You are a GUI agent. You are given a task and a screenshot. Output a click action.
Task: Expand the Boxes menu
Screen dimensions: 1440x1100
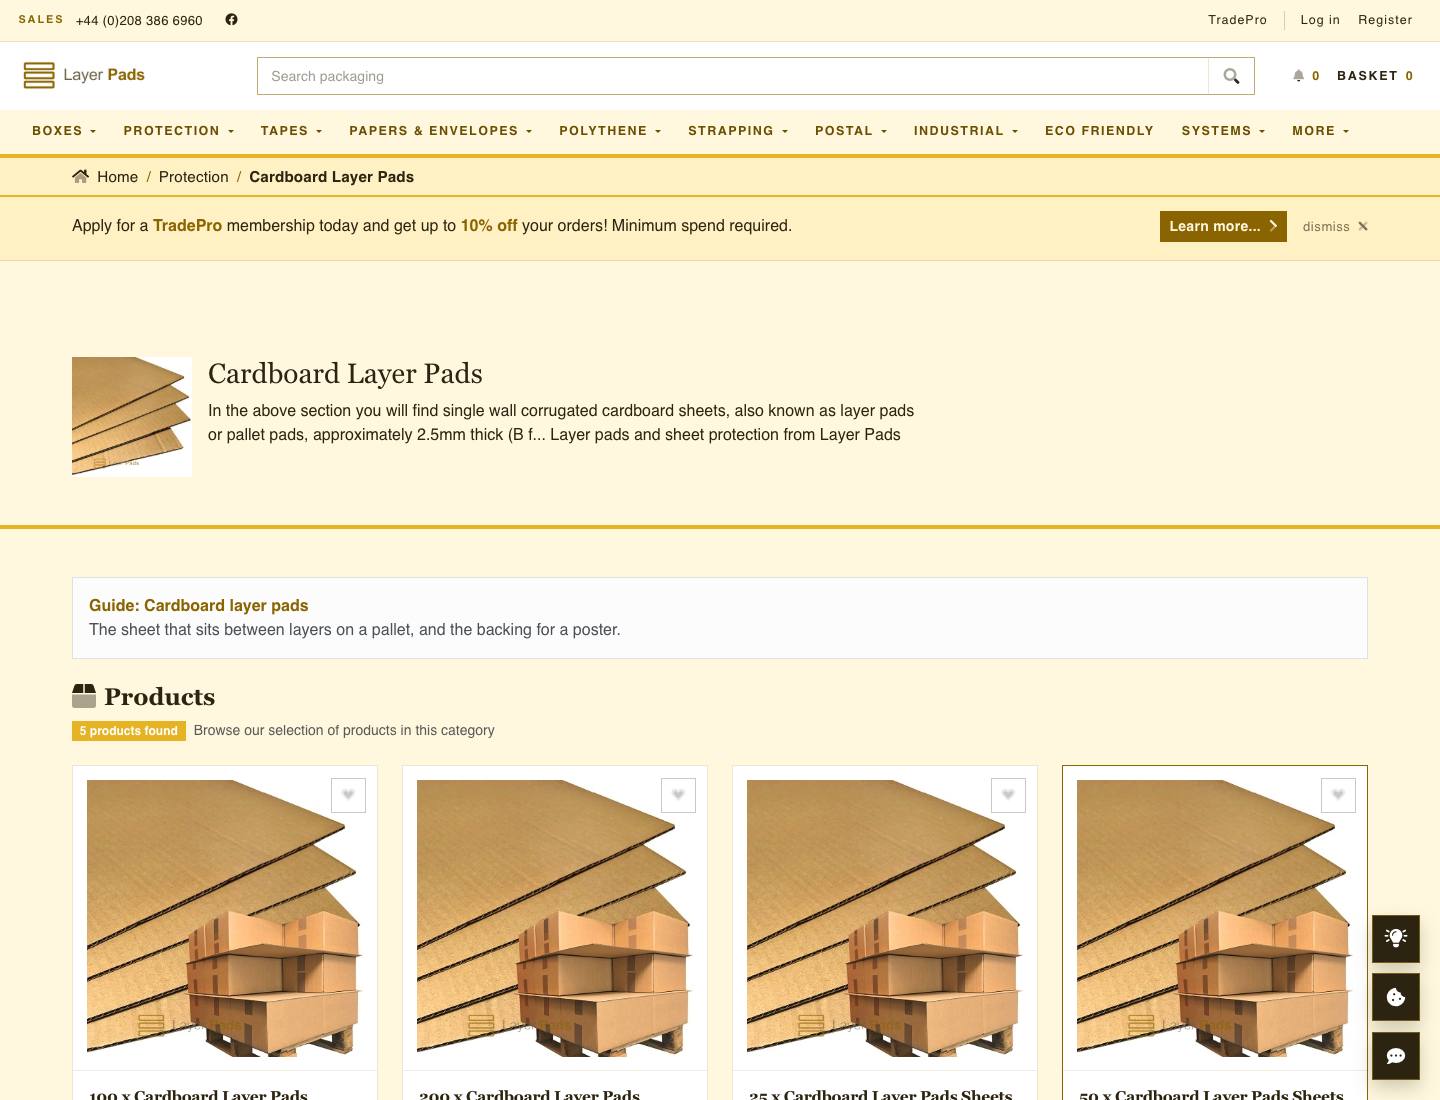(64, 131)
